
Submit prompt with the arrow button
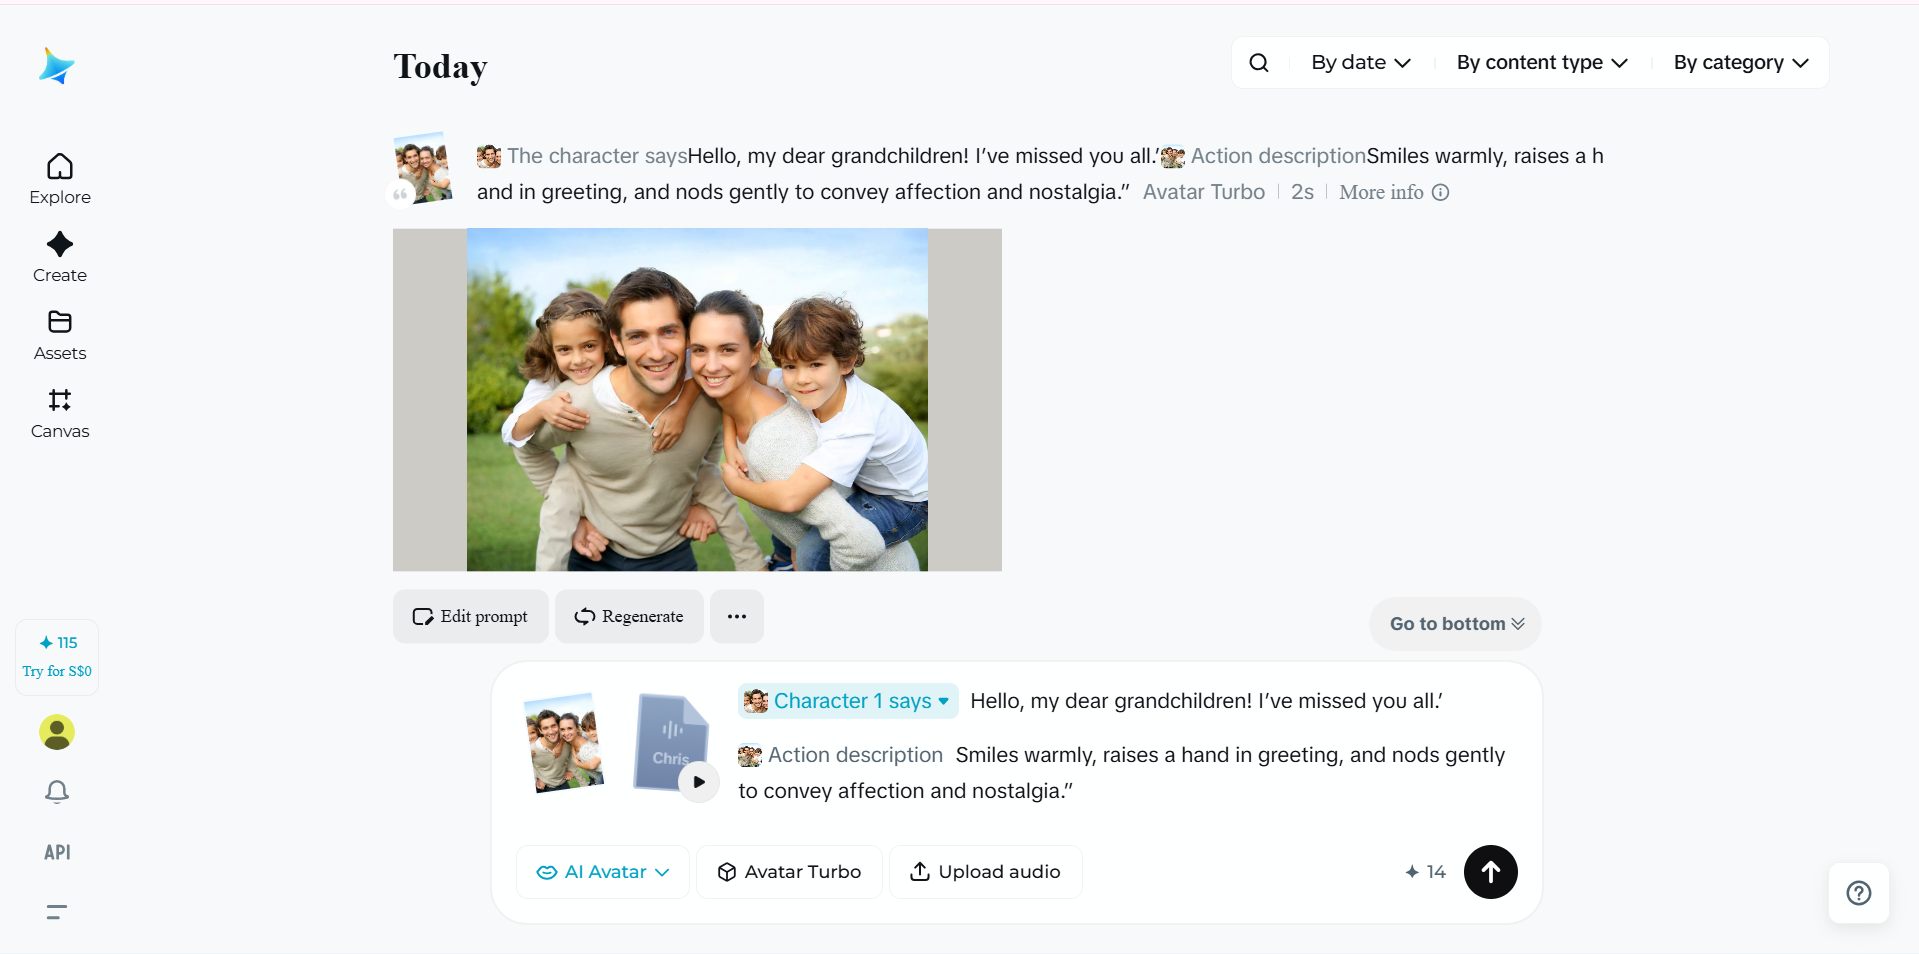[1491, 872]
